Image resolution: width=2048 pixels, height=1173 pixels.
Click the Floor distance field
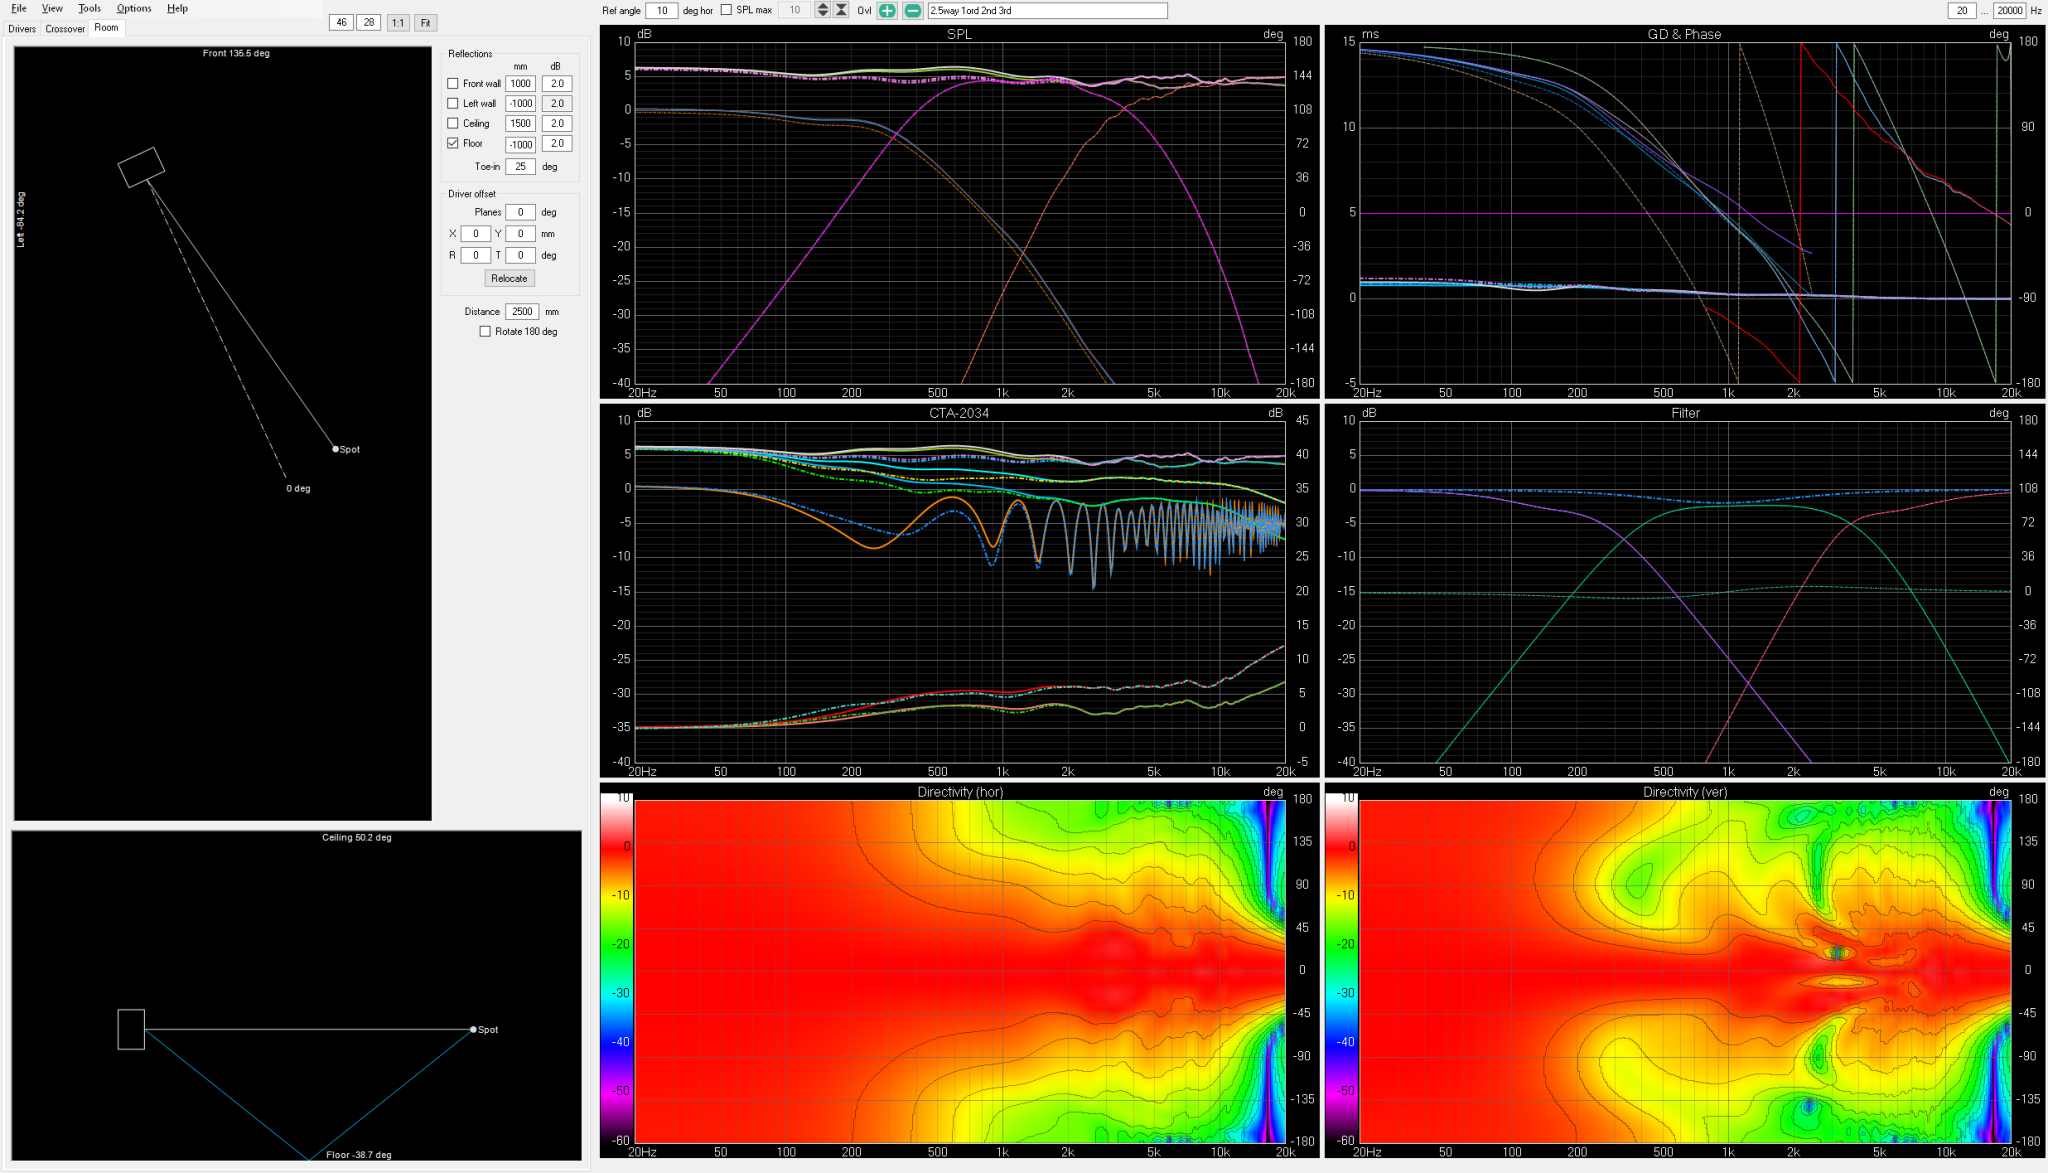pos(521,144)
